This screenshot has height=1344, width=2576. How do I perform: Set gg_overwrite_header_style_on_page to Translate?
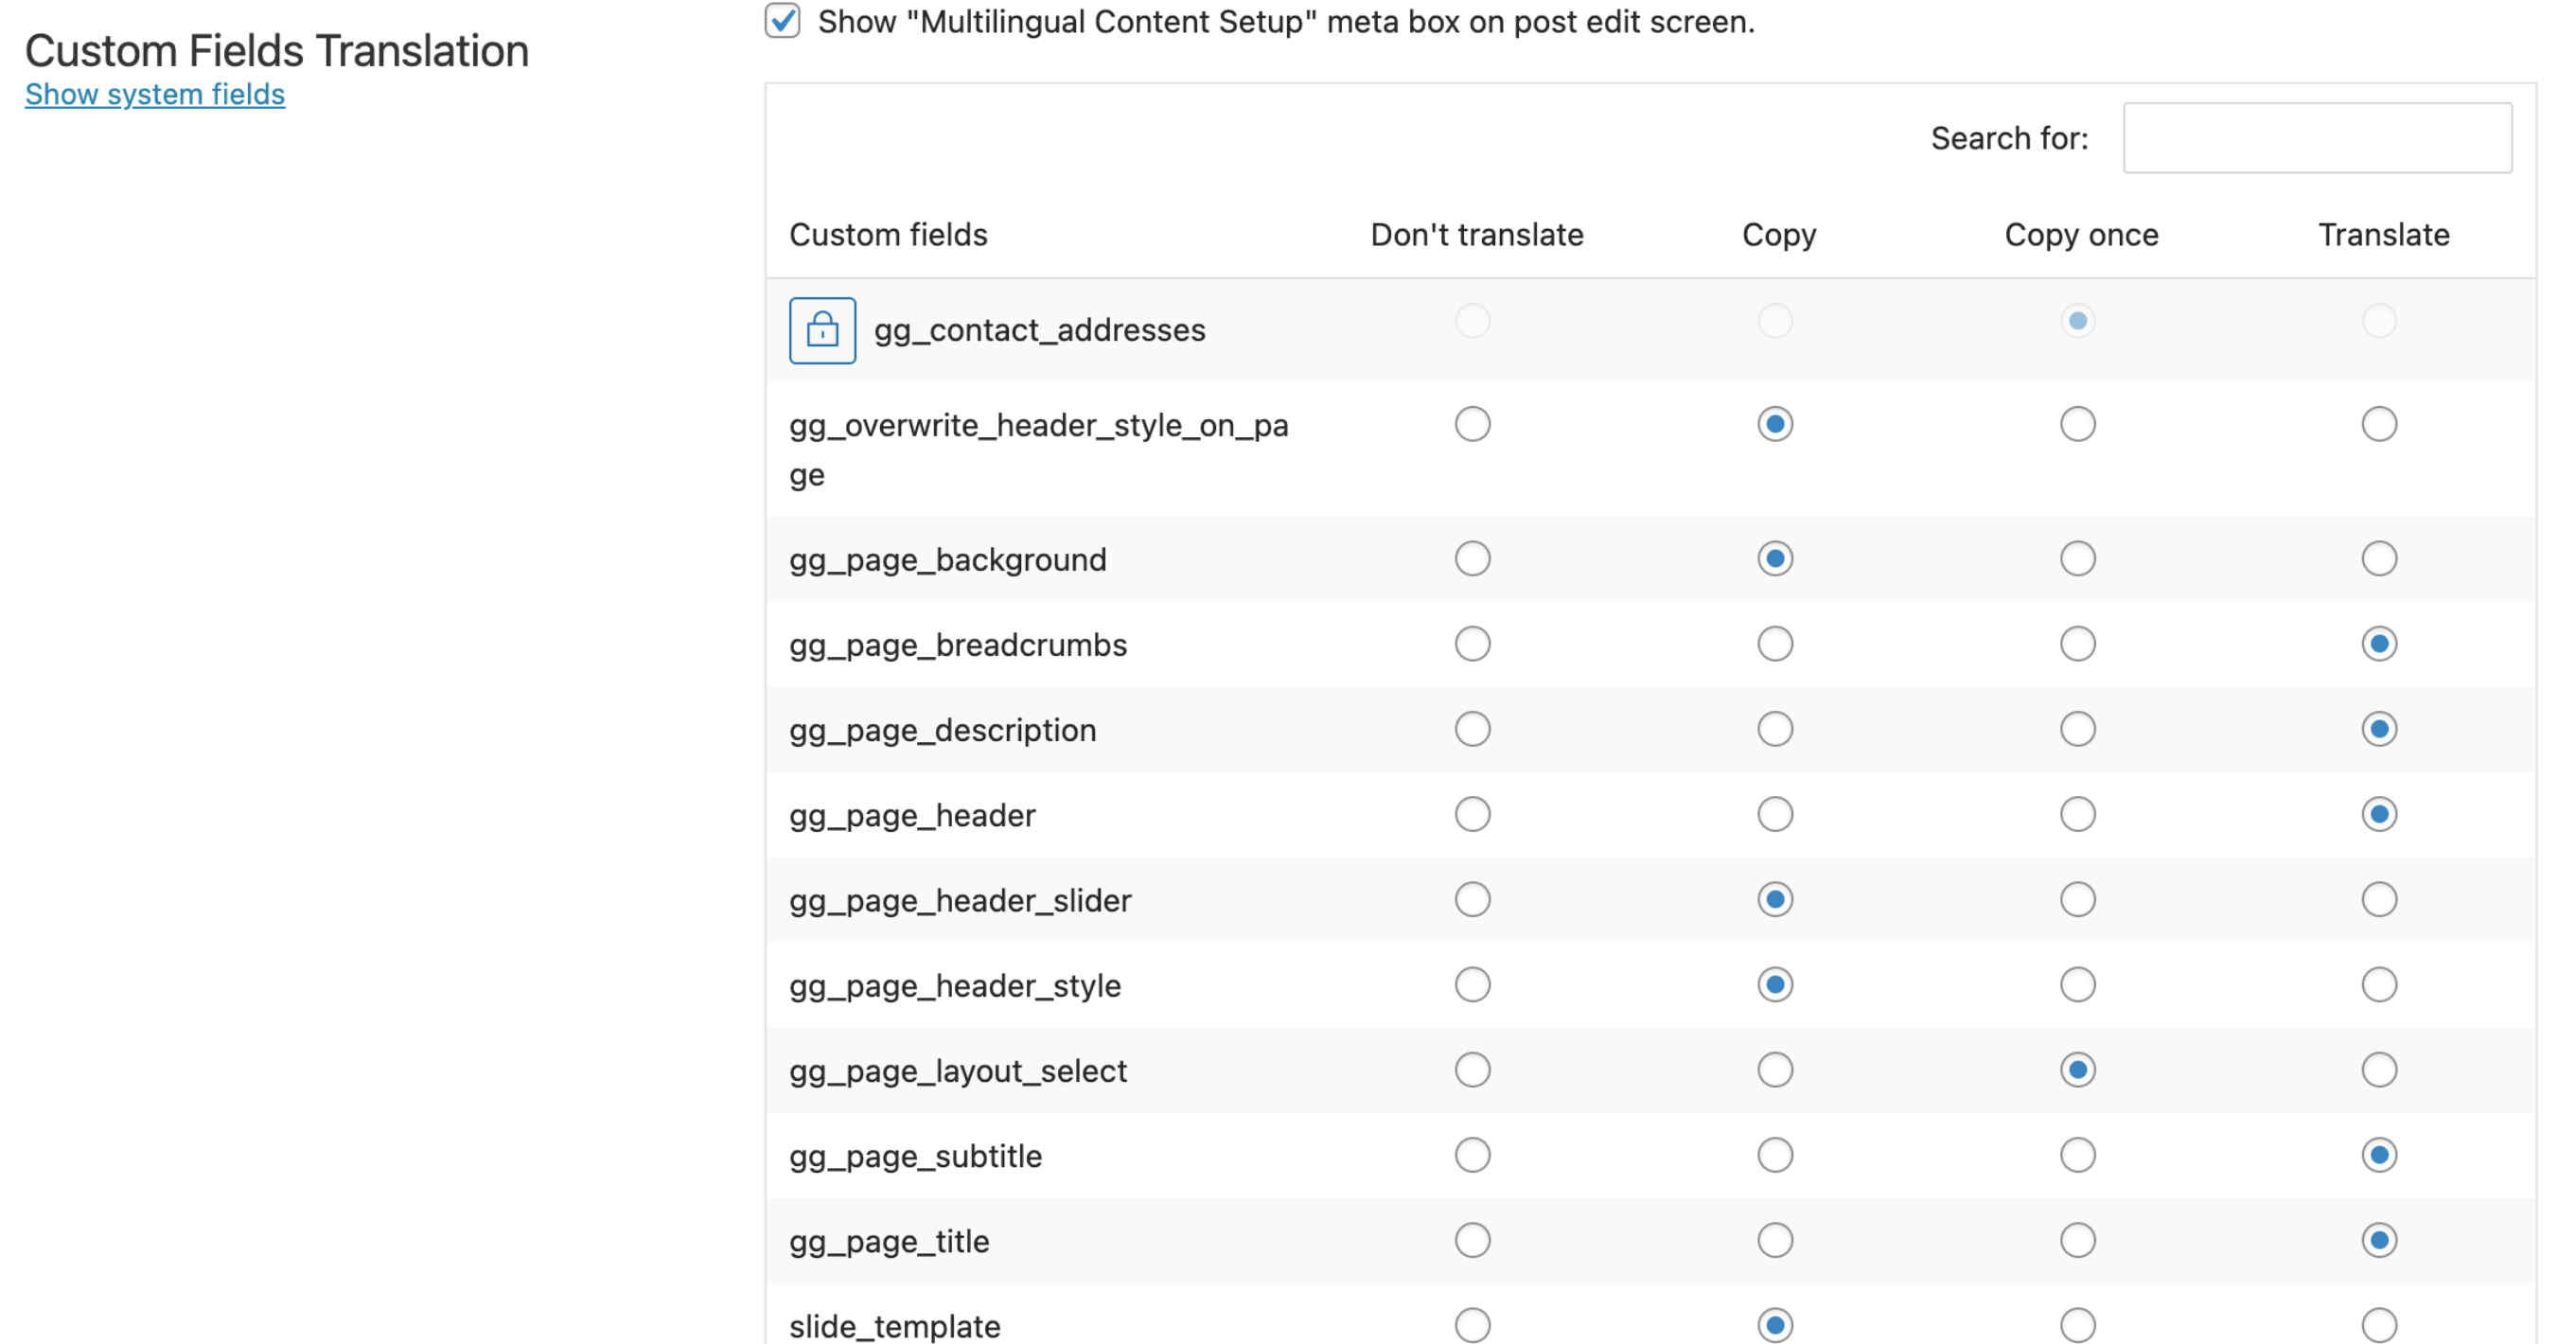[x=2379, y=424]
